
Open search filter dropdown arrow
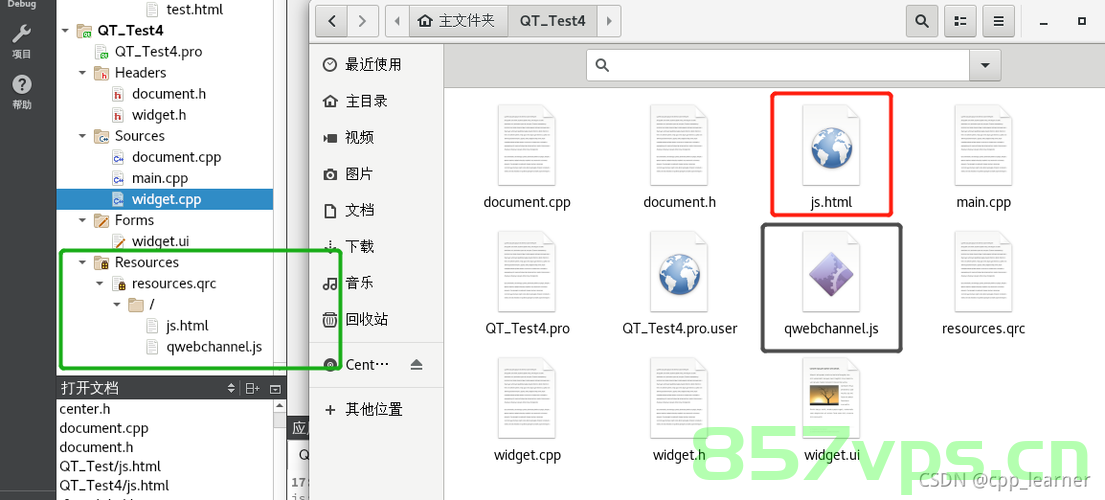(x=985, y=65)
